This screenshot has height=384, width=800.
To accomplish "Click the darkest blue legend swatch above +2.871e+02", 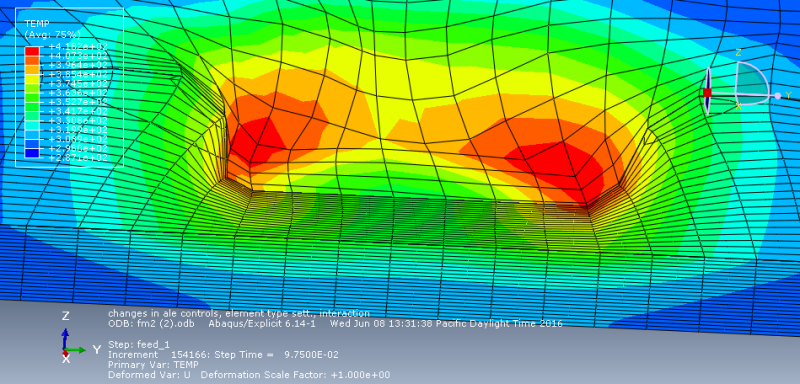I will pos(32,153).
